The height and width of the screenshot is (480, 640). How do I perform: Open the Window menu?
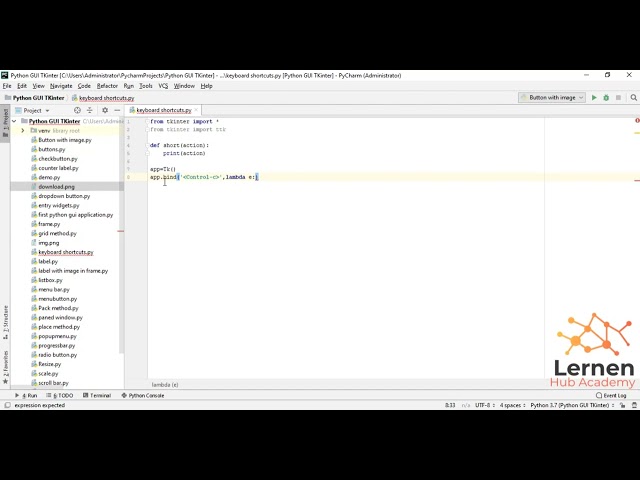click(x=184, y=86)
